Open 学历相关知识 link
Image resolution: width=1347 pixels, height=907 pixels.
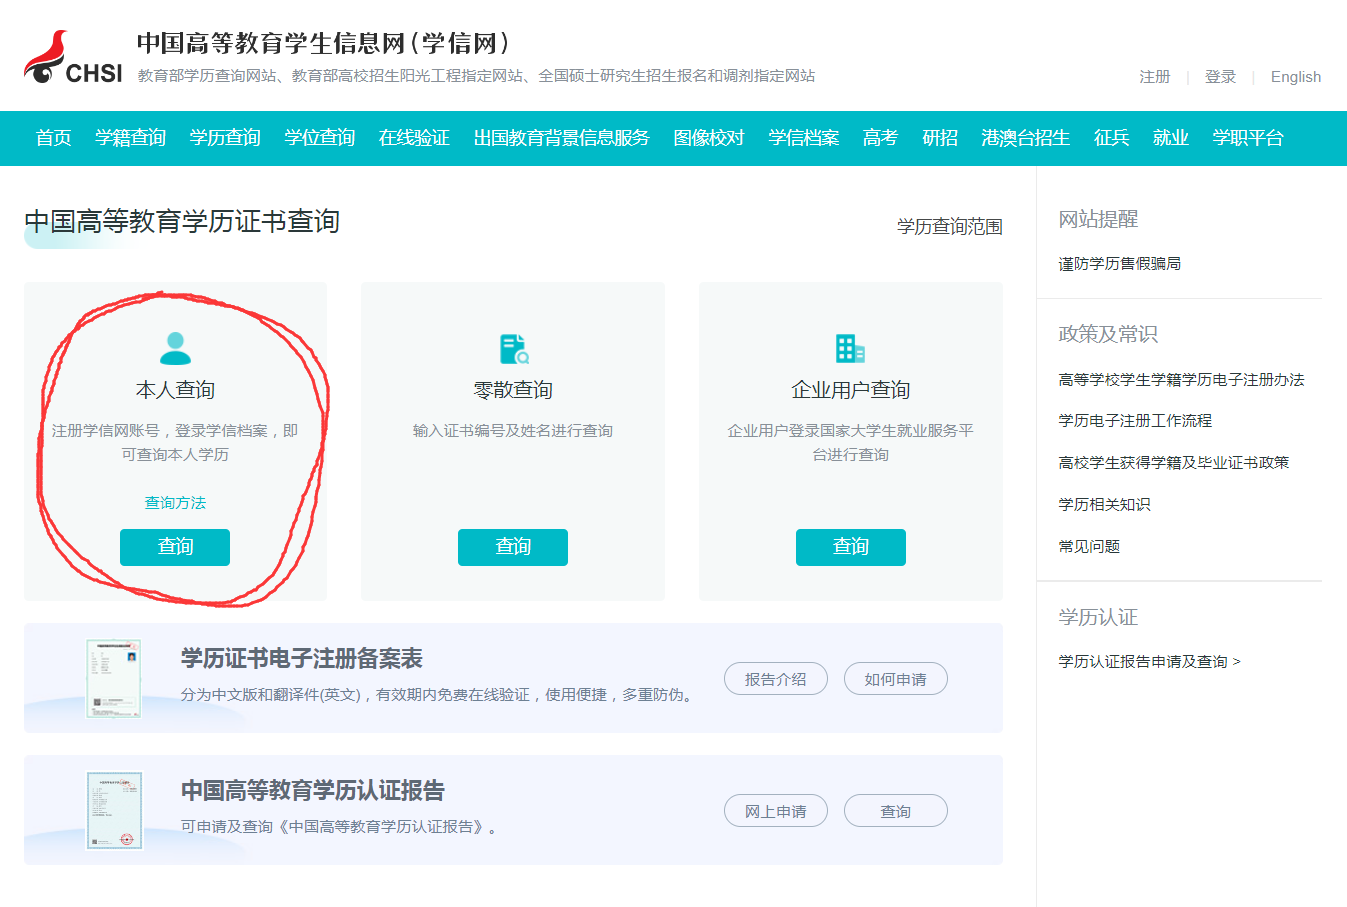coord(1104,505)
